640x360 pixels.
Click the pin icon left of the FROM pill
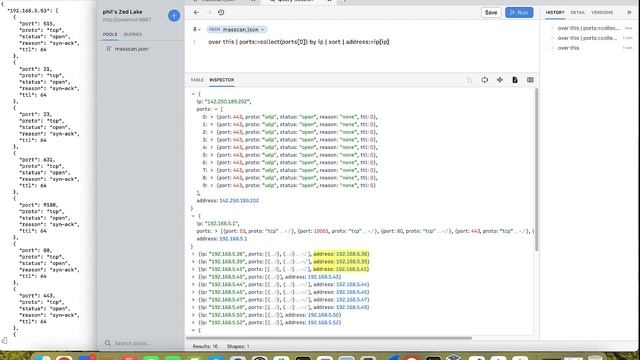pos(196,29)
